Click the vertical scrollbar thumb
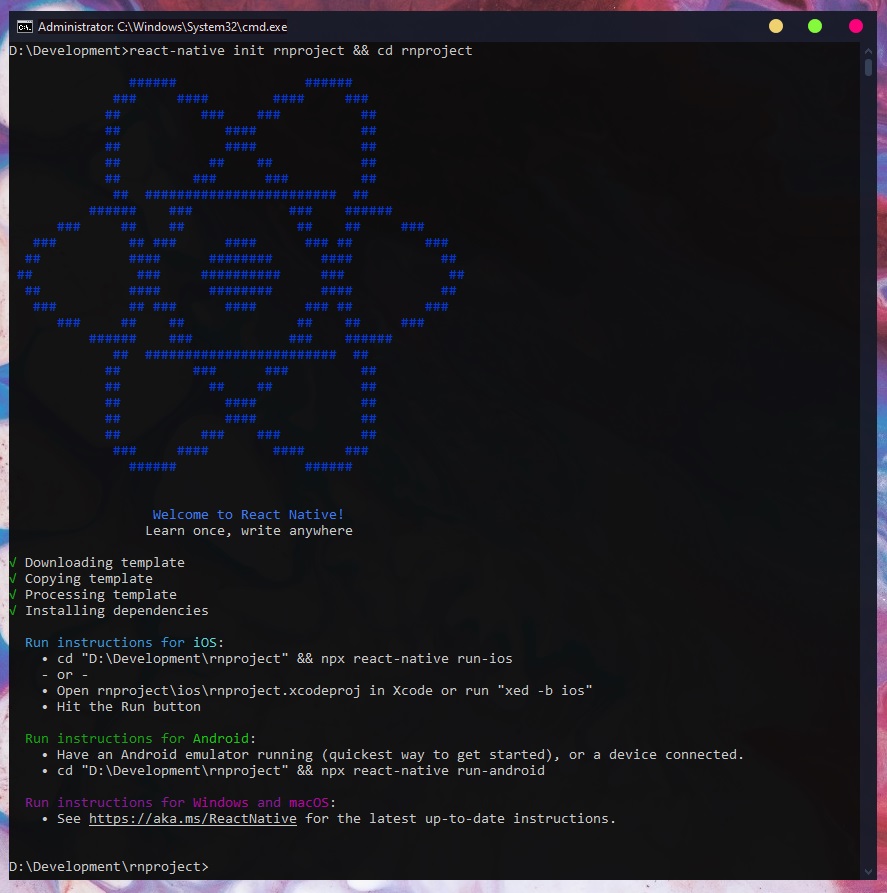This screenshot has width=887, height=893. point(868,68)
